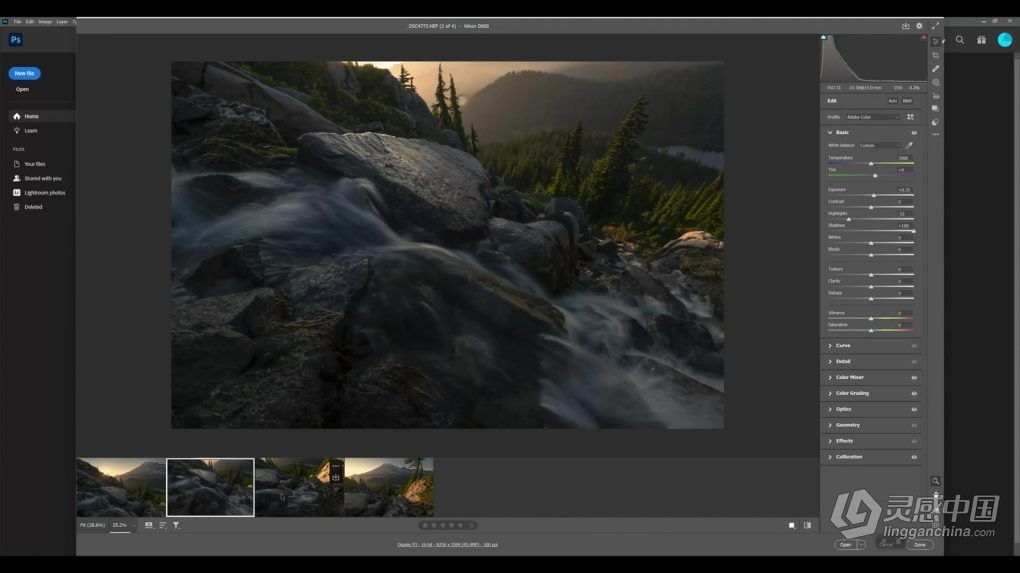Select the Healing brush tool
Screen dimensions: 1020x573
[935, 69]
